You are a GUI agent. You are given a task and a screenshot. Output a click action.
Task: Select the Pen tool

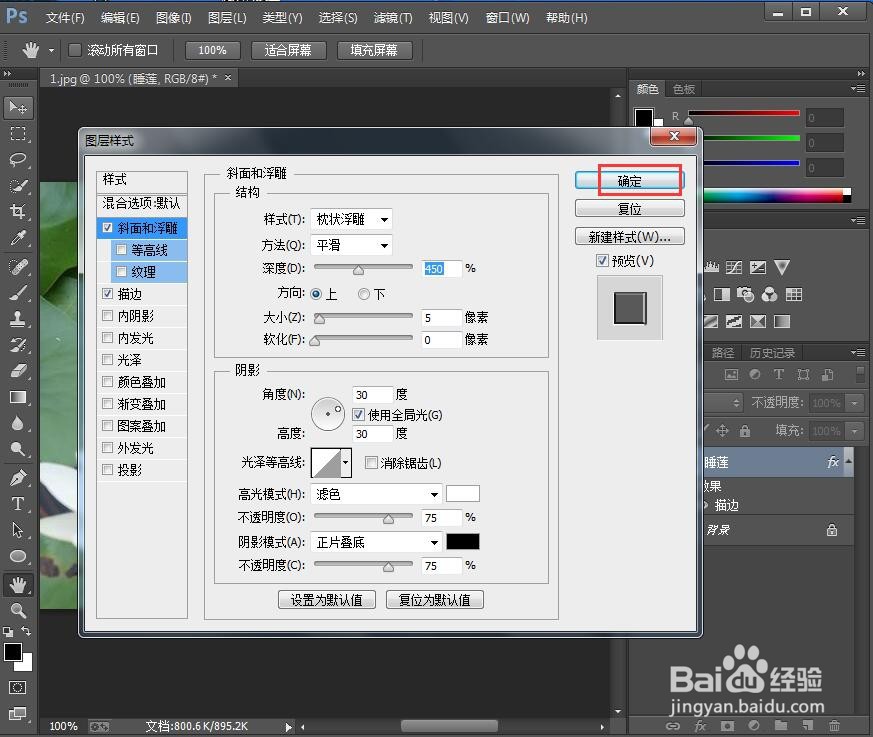18,478
